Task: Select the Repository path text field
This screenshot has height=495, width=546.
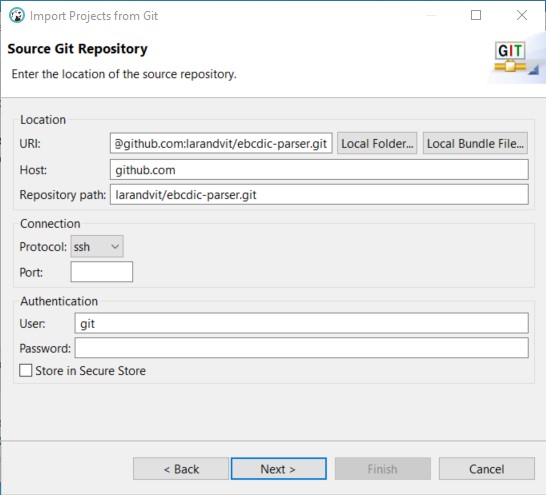Action: pos(319,194)
